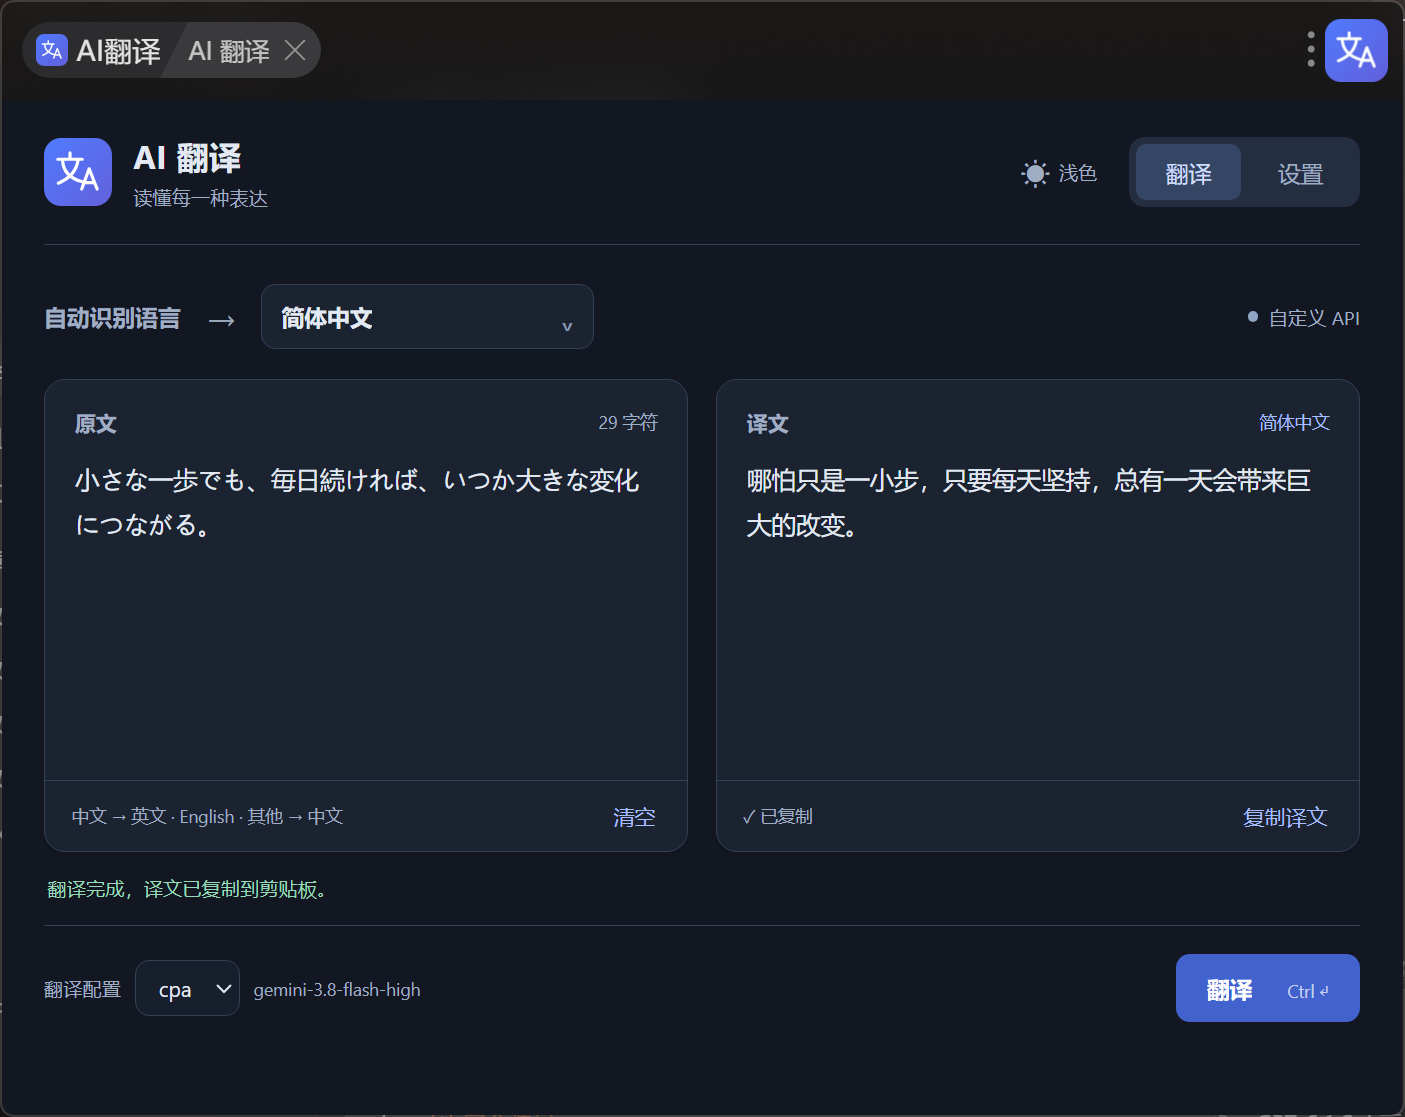This screenshot has height=1117, width=1405.
Task: Click the 29 字符 character count
Action: [x=628, y=422]
